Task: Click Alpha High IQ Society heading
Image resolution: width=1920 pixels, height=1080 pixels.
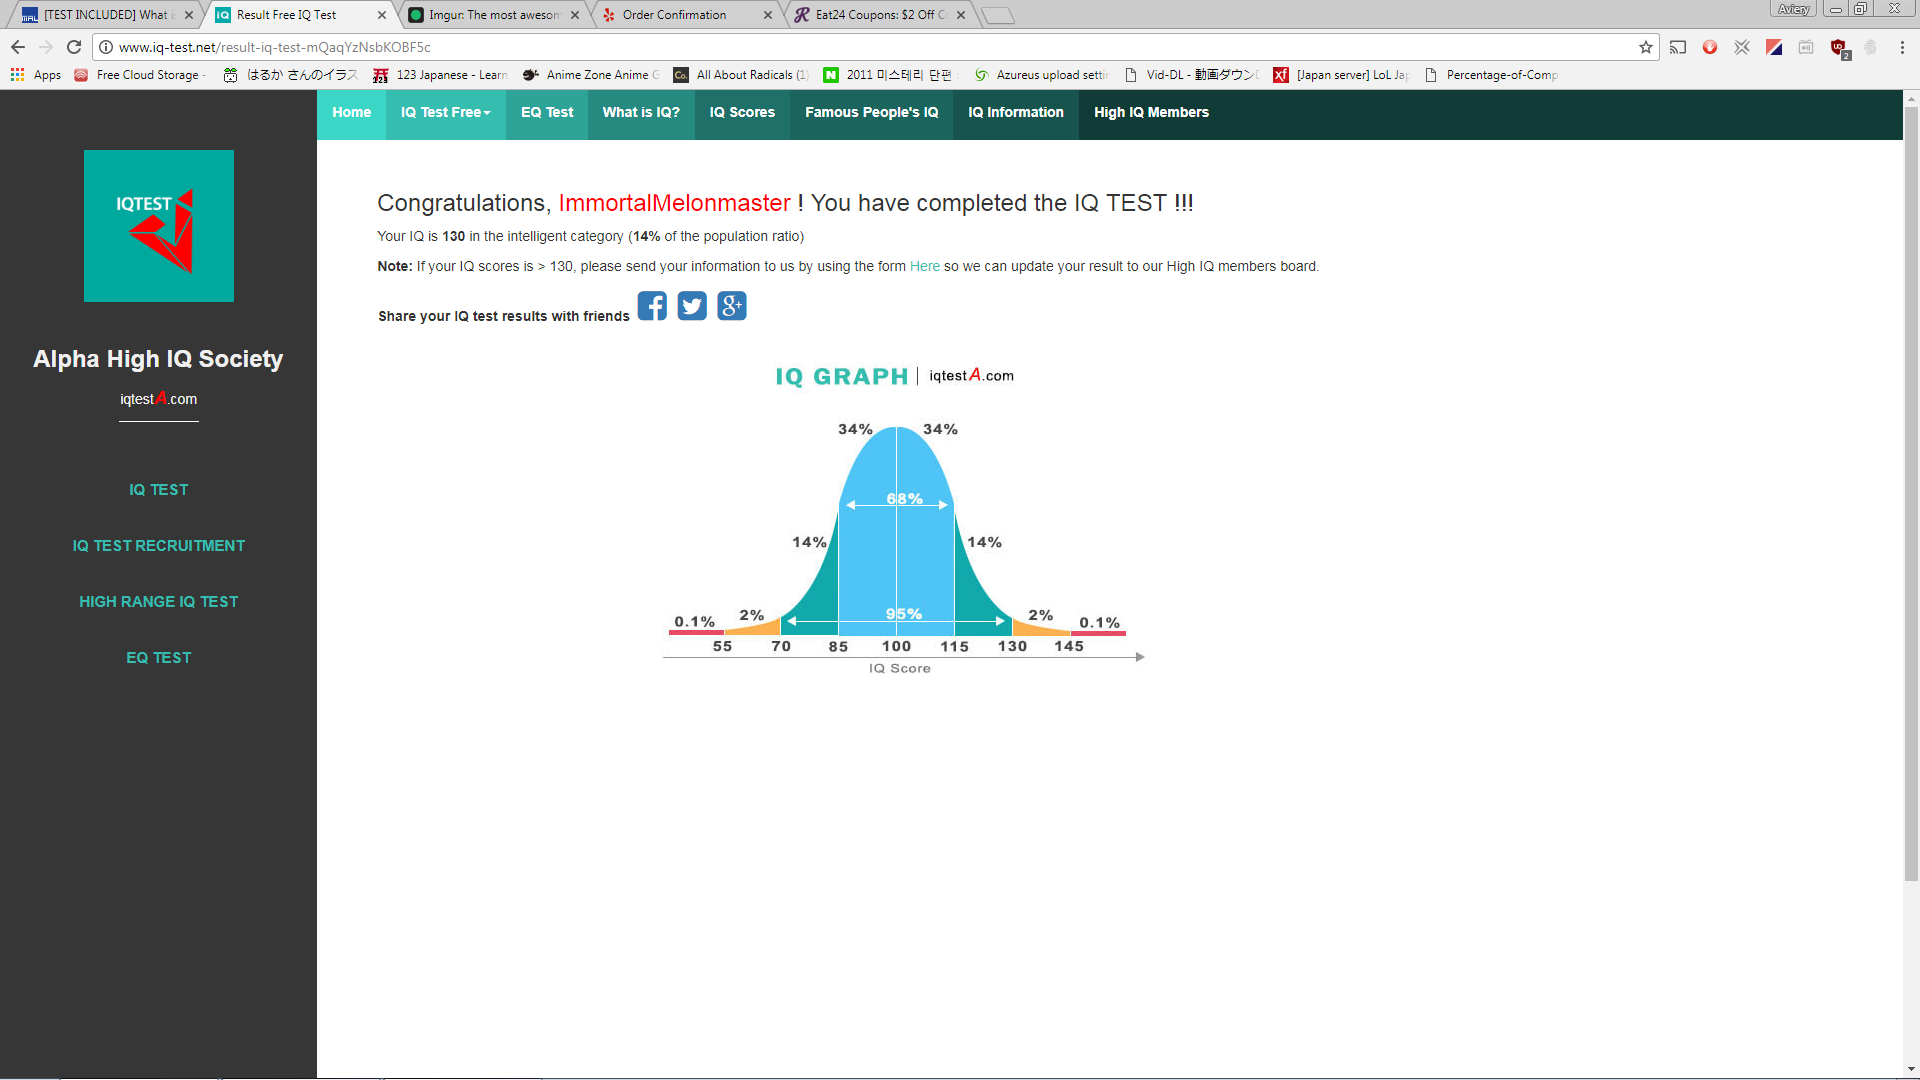Action: (158, 359)
